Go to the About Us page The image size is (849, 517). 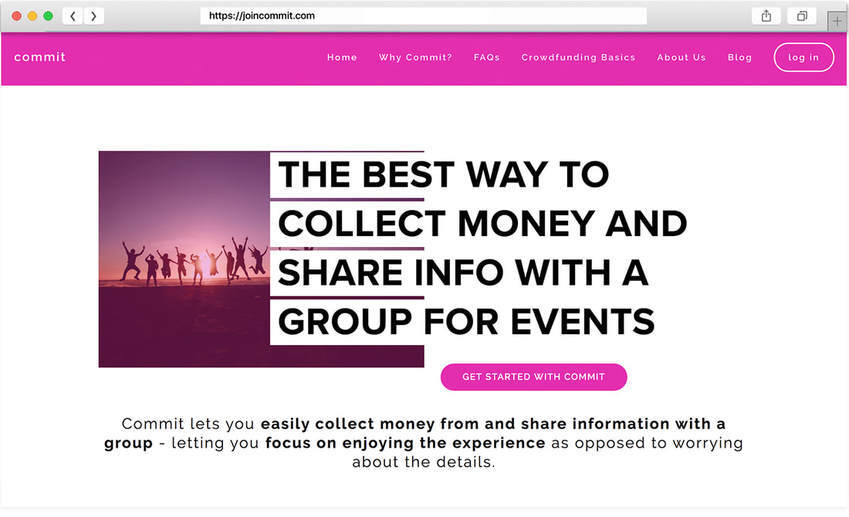(681, 58)
